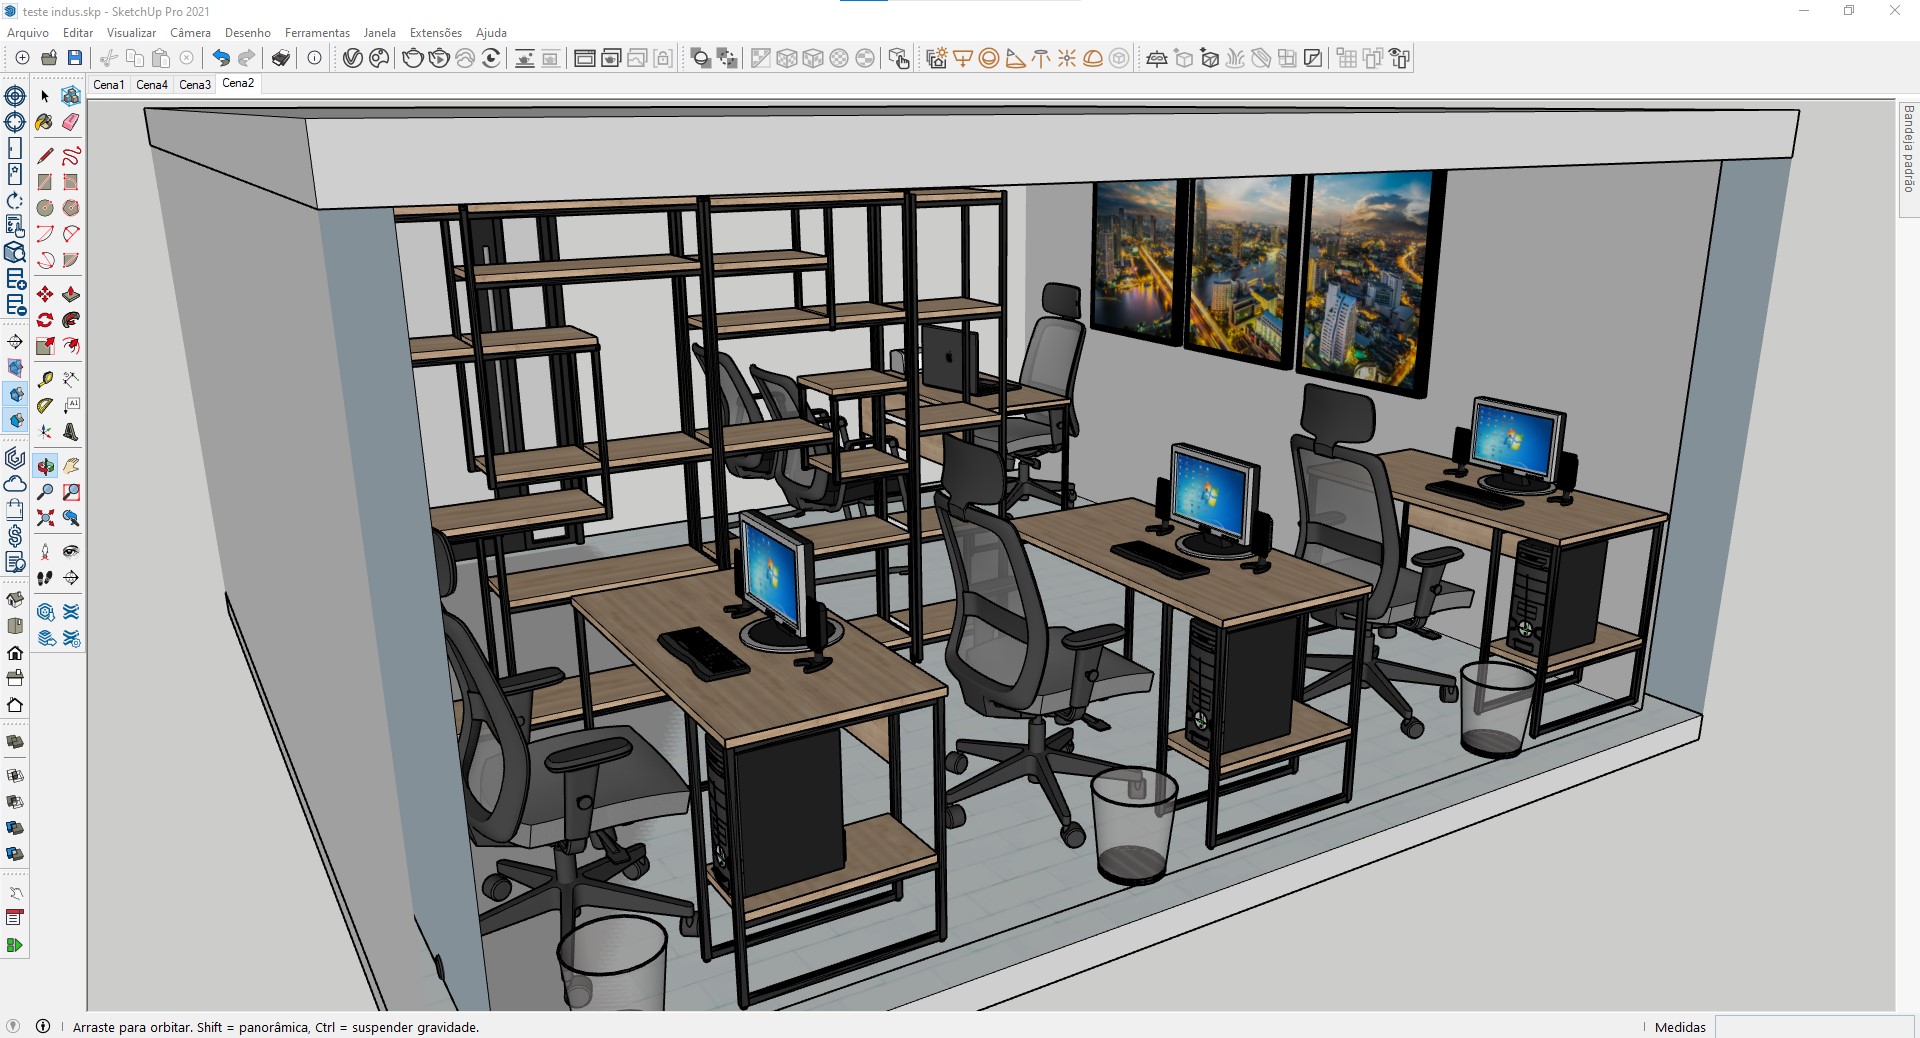Screen dimensions: 1920x1038
Task: Open the Câmera menu
Action: pos(190,33)
